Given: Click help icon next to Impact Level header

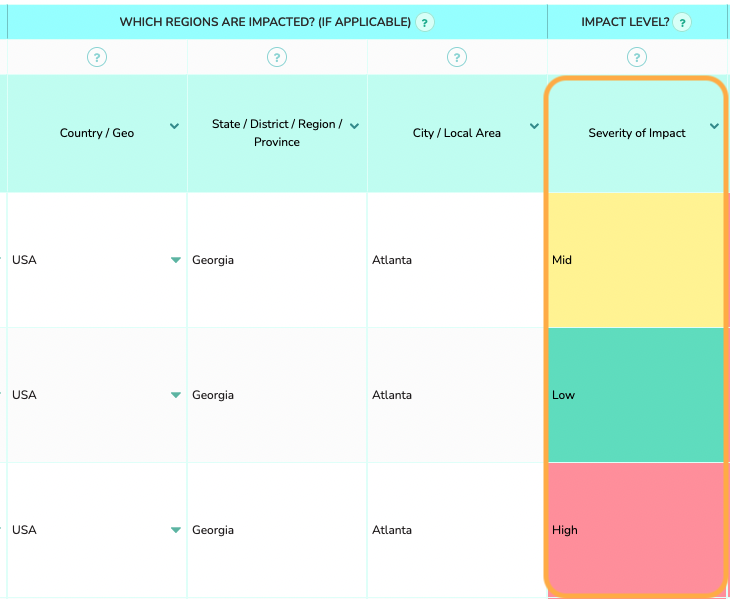Looking at the screenshot, I should (x=682, y=22).
